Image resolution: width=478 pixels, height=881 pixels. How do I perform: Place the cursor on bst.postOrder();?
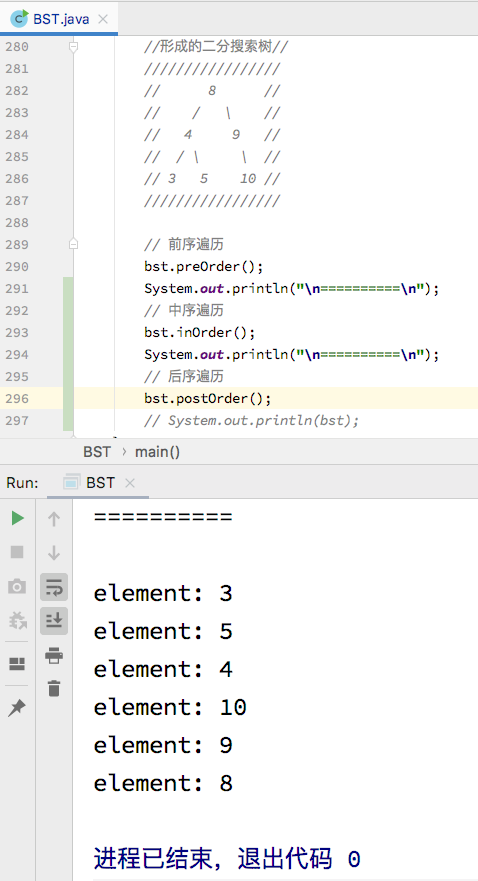click(207, 398)
